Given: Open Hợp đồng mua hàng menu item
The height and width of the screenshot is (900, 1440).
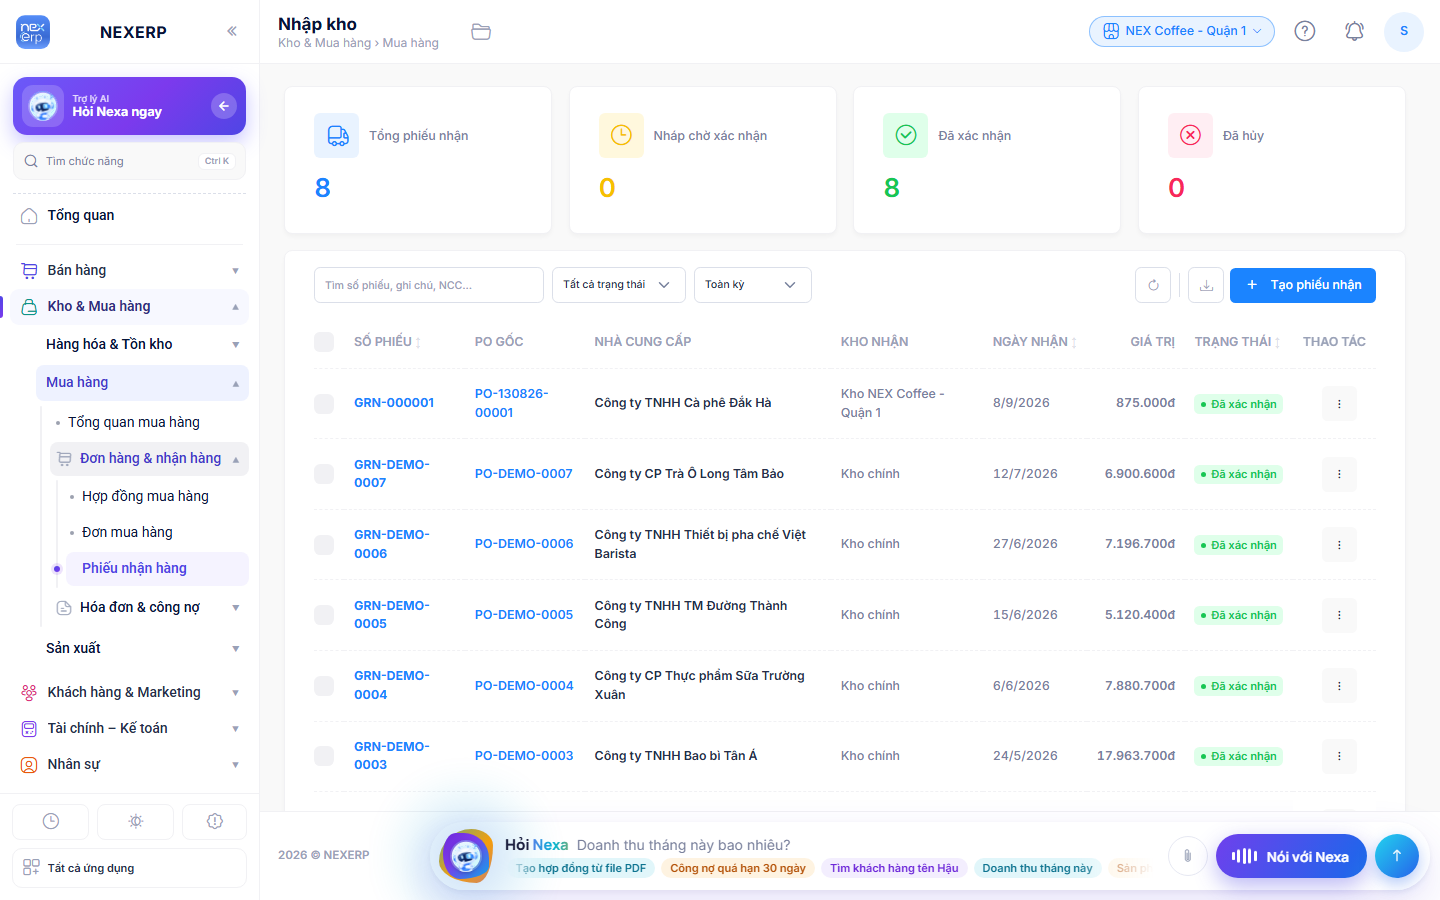Looking at the screenshot, I should click(x=145, y=496).
